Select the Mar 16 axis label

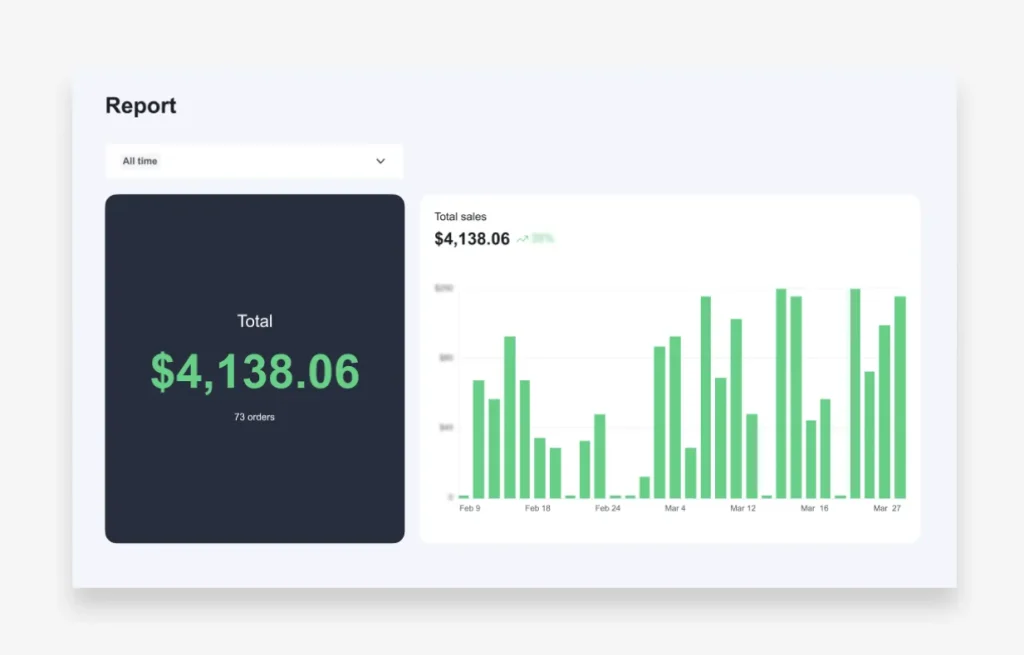coord(814,508)
